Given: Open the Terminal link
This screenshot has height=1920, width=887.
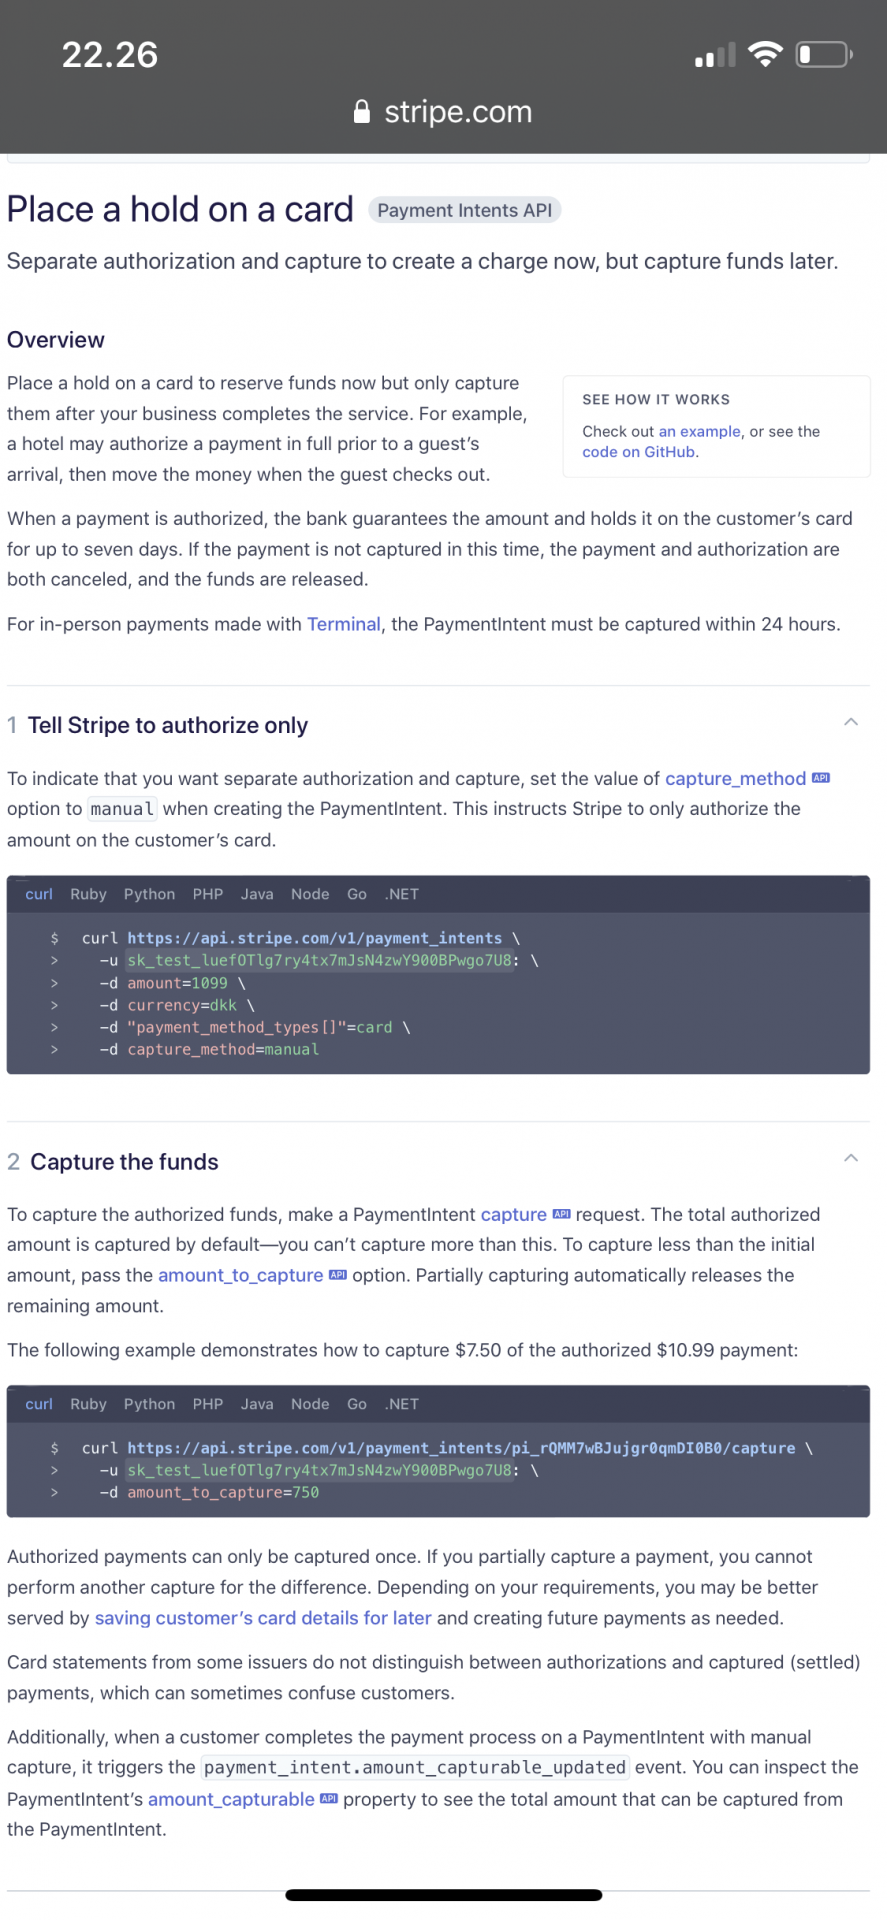Looking at the screenshot, I should 344,624.
